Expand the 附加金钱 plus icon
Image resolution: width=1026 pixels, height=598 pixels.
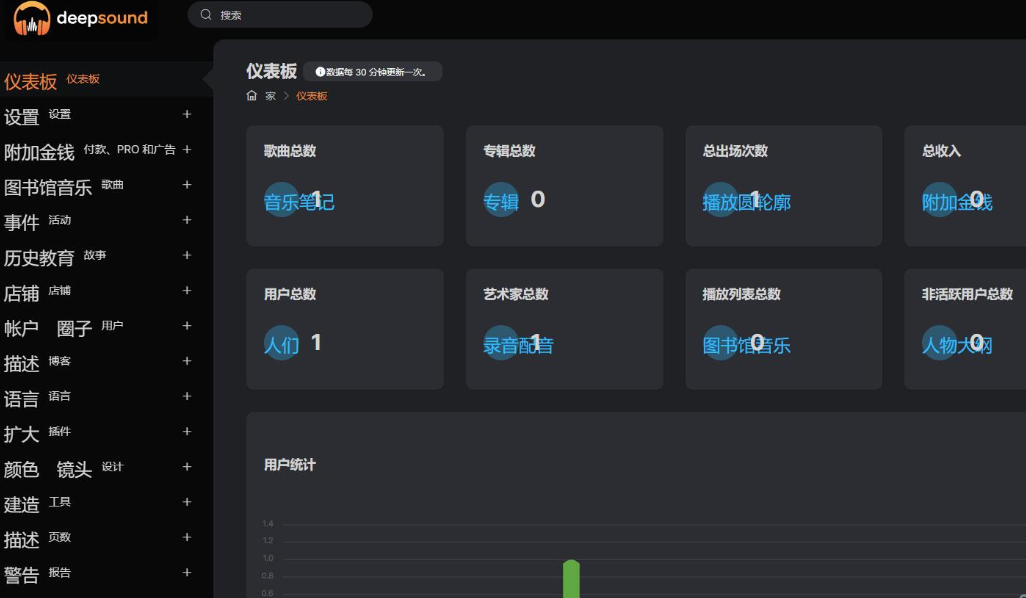[x=186, y=150]
